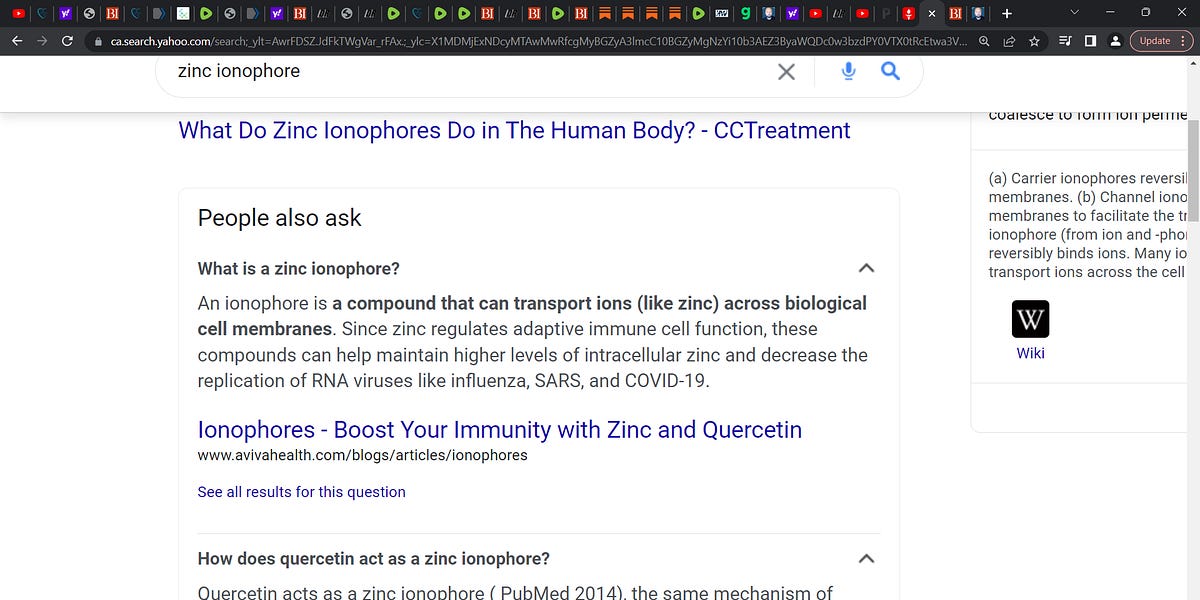Viewport: 1200px width, 600px height.
Task: Click the 'What is a zinc ionophore?' question text
Action: pos(299,269)
